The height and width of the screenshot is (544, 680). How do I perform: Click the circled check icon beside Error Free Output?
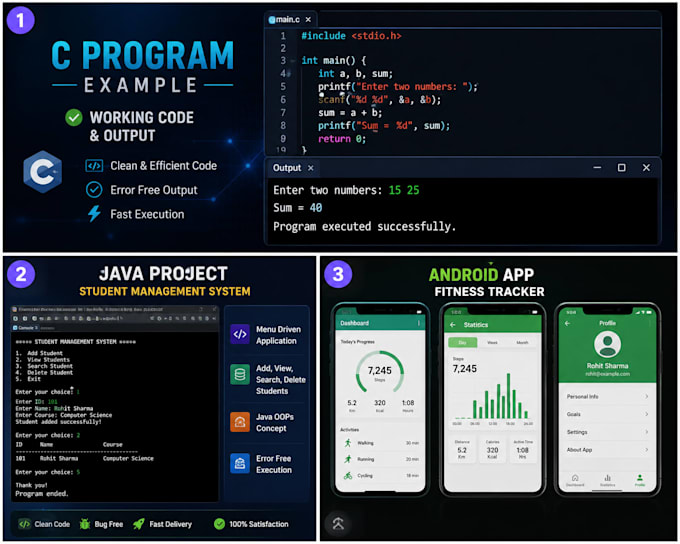[x=94, y=190]
